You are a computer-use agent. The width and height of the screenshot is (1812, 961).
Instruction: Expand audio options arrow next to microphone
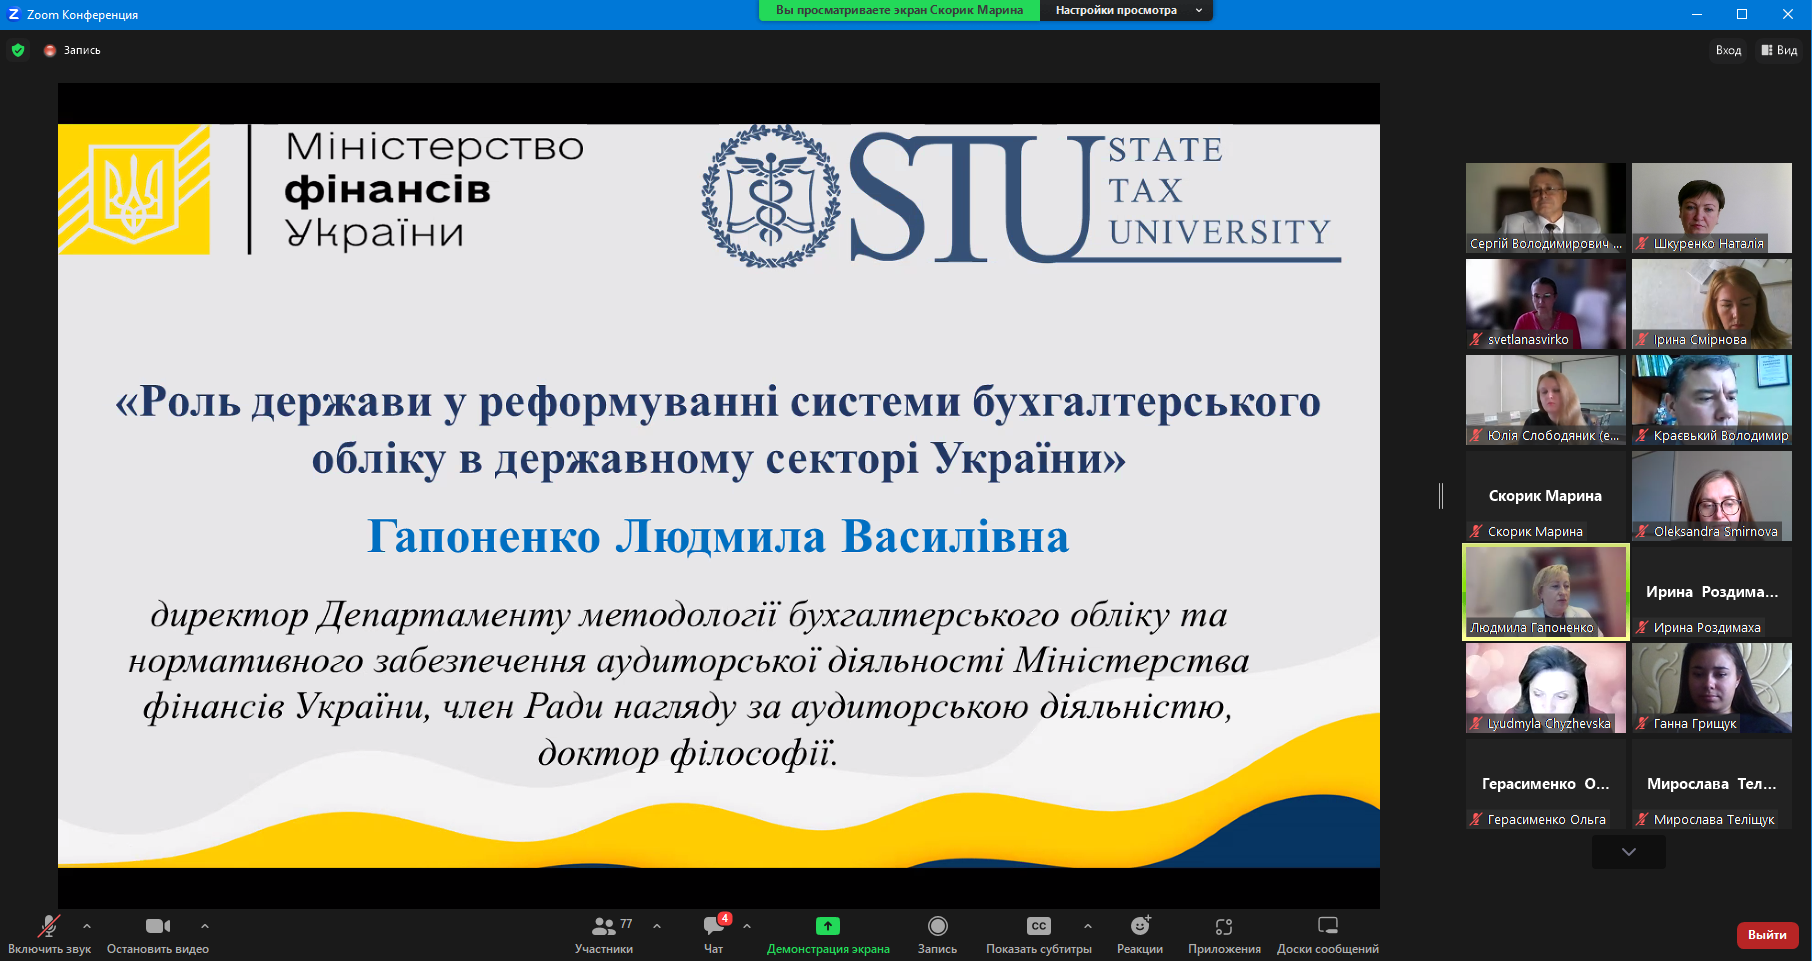87,926
